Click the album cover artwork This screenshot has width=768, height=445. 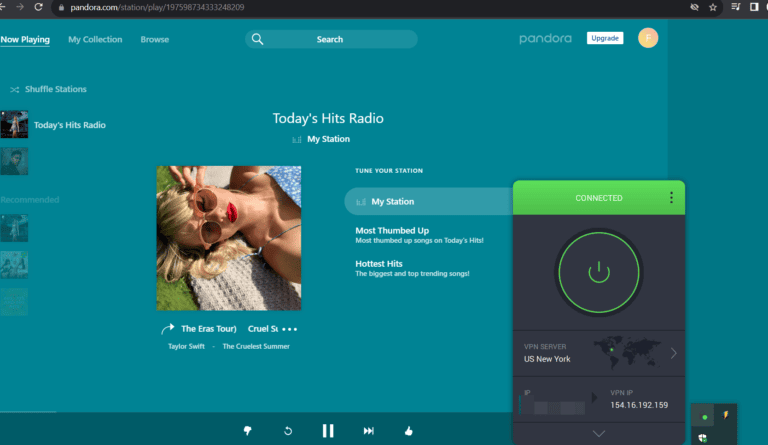(229, 238)
